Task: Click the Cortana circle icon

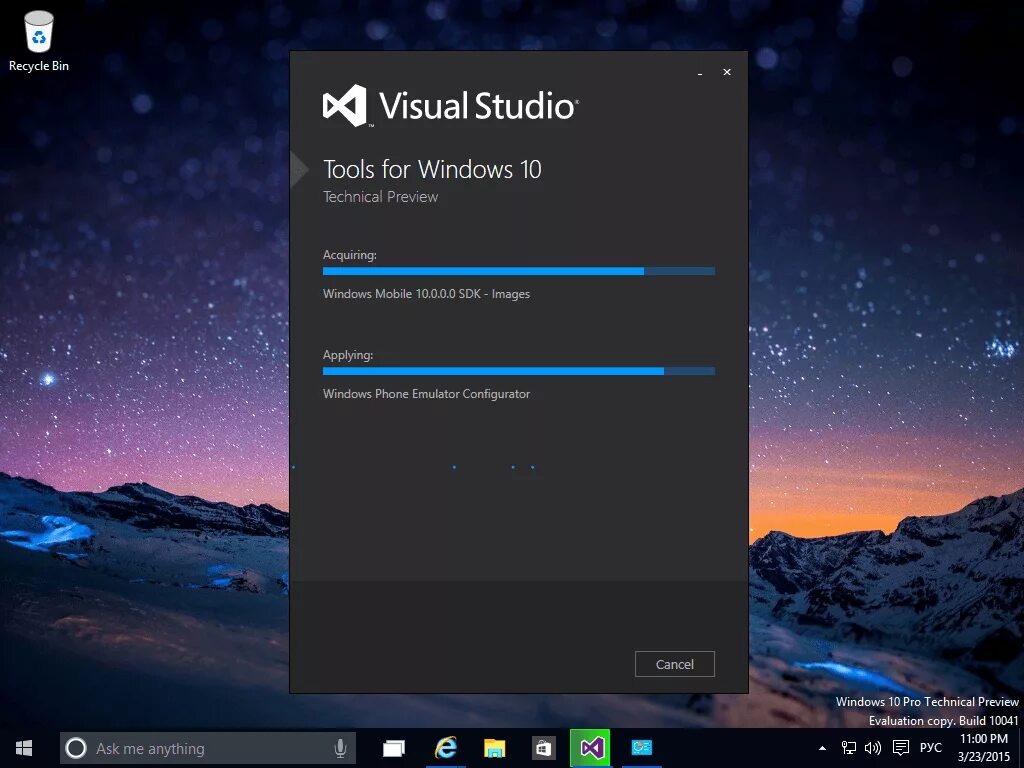Action: (x=76, y=748)
